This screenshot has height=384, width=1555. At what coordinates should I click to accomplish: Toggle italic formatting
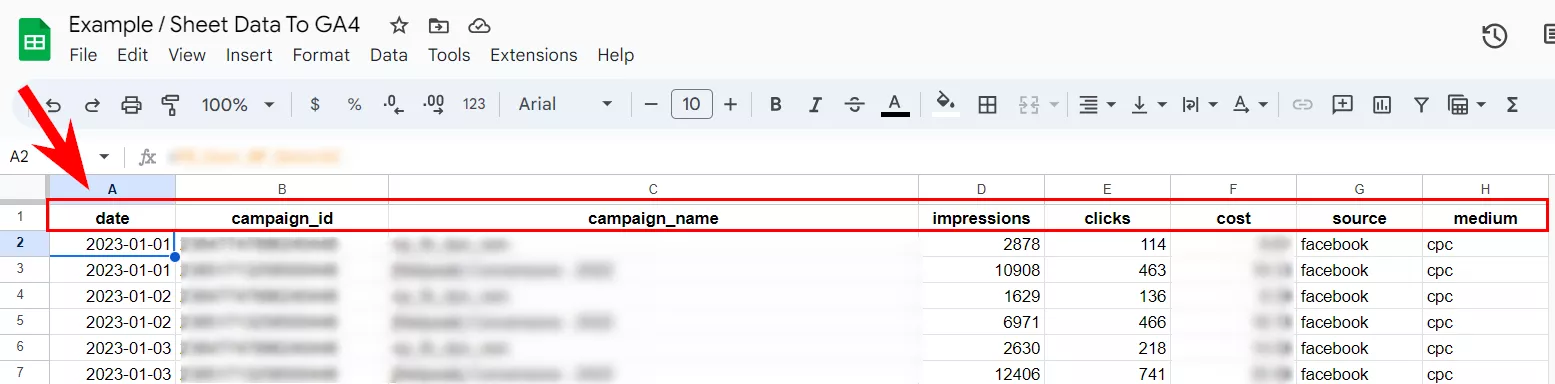(x=815, y=104)
